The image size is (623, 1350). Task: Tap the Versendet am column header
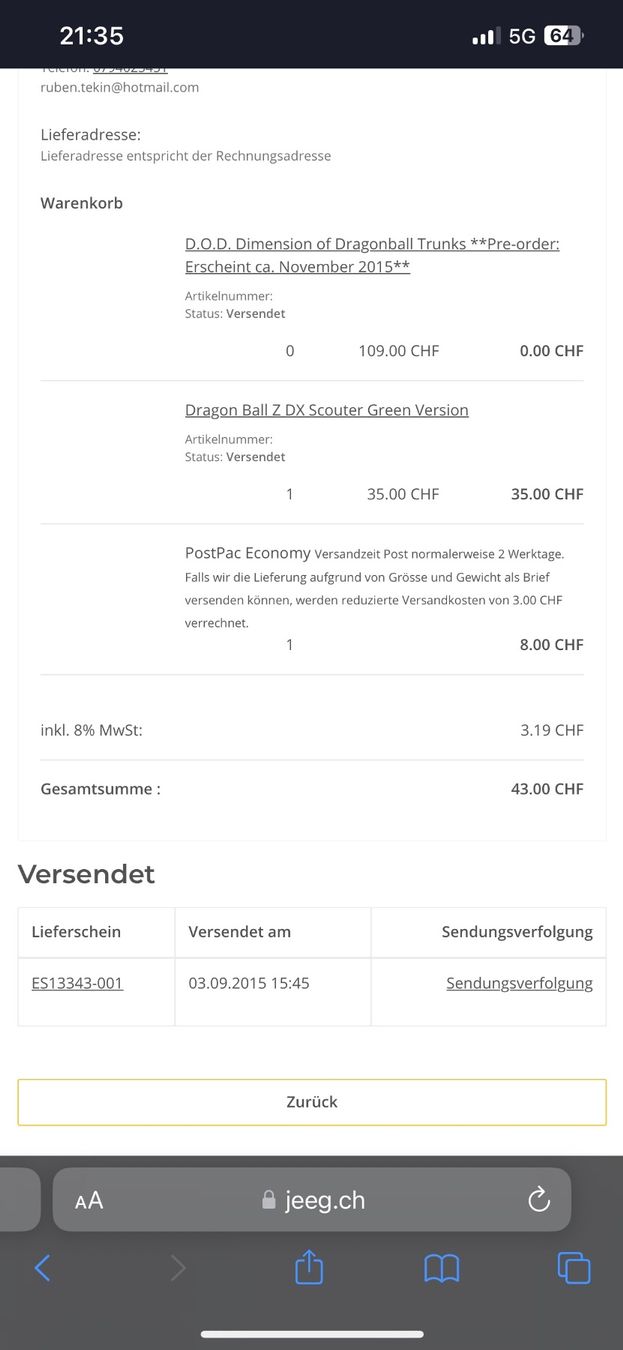[240, 931]
